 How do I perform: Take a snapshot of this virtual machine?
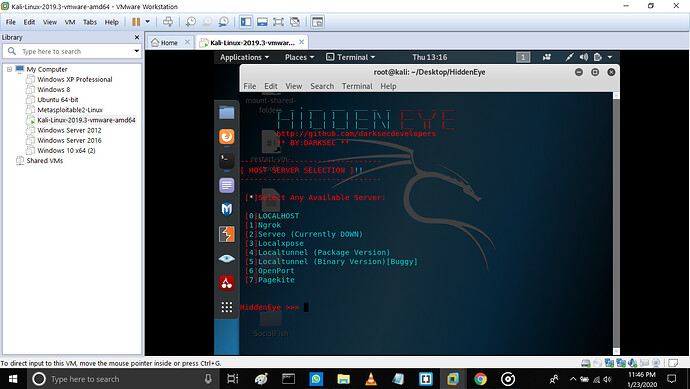(x=191, y=22)
